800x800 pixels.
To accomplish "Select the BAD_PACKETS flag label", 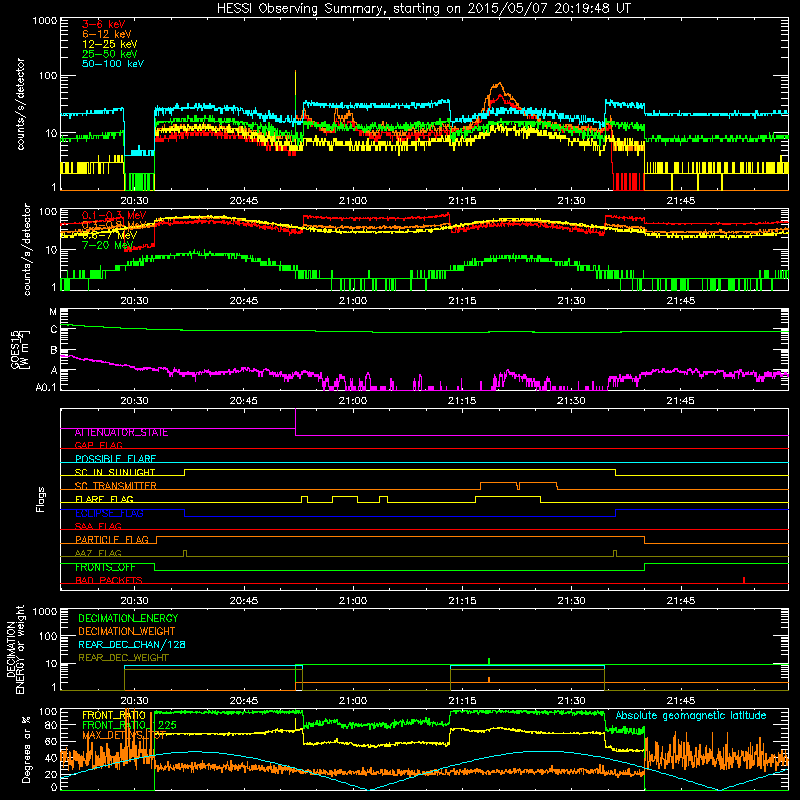I will tap(109, 580).
